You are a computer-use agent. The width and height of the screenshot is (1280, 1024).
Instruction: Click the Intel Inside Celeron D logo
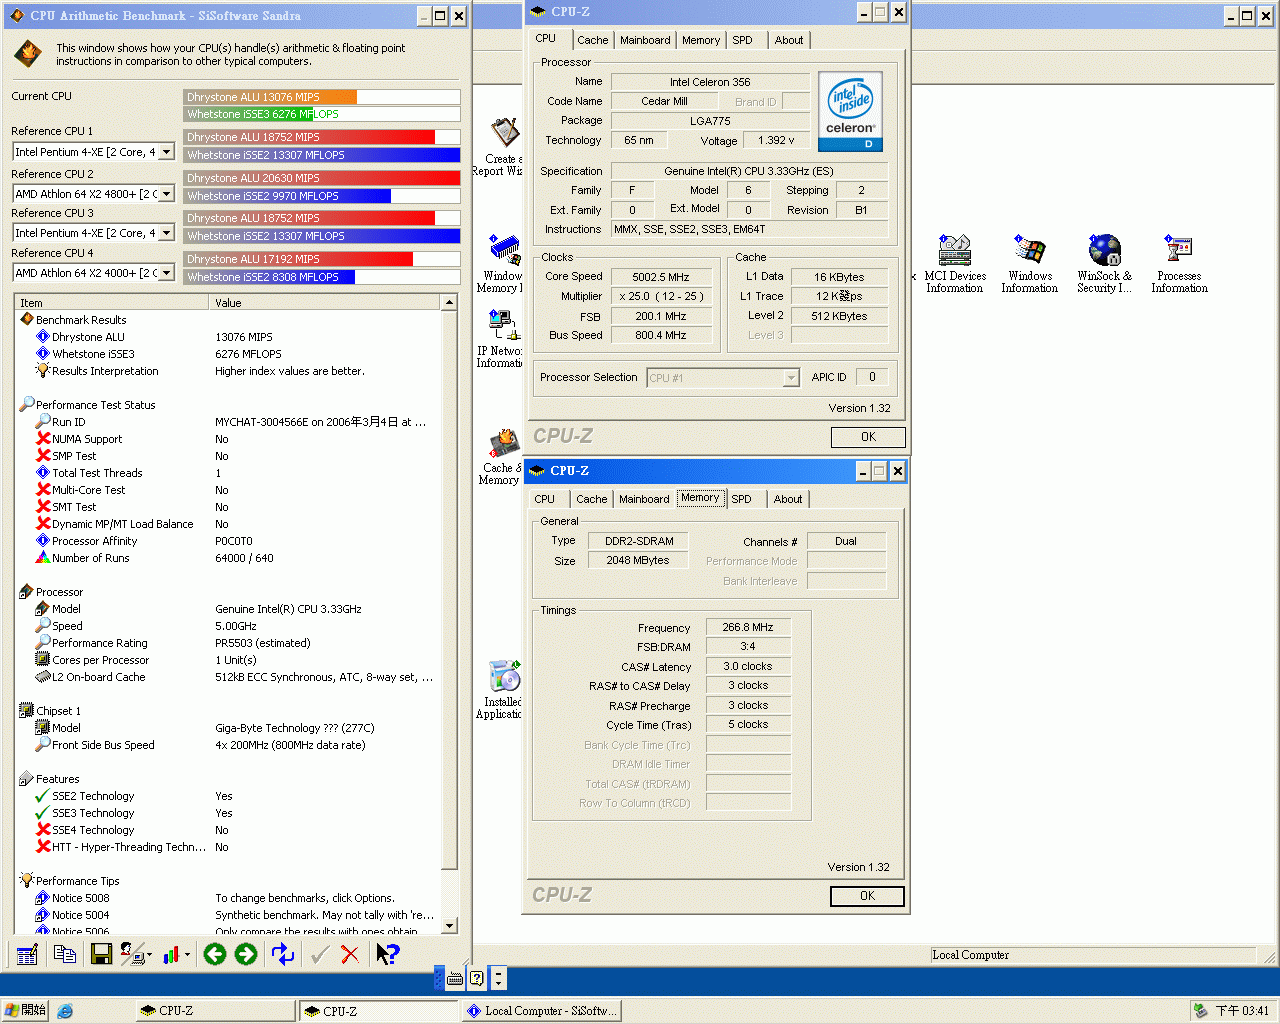850,111
